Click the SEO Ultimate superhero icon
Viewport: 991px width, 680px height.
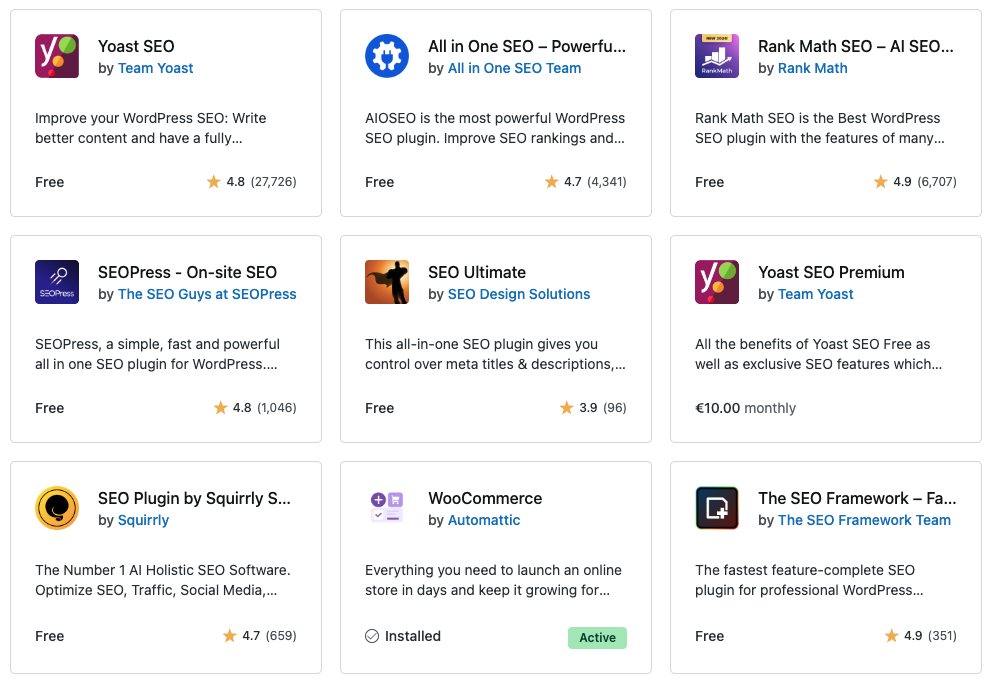[387, 282]
